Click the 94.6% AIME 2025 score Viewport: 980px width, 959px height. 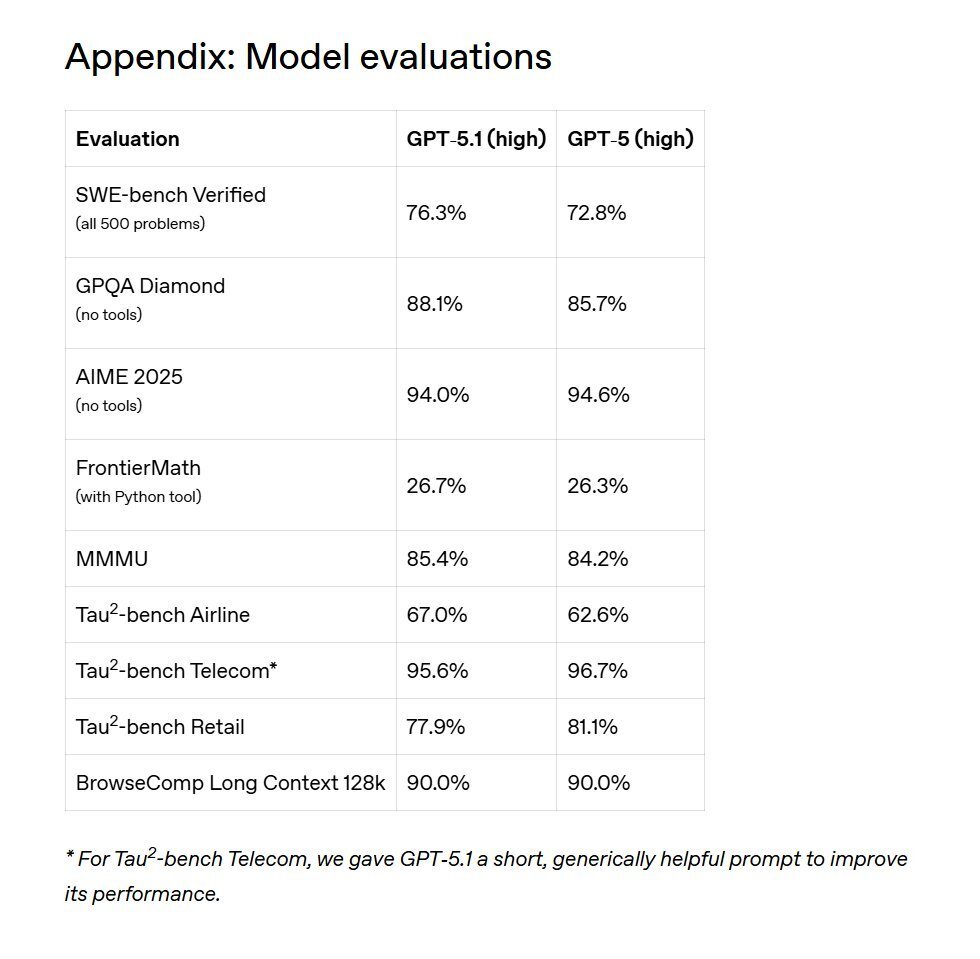point(598,395)
